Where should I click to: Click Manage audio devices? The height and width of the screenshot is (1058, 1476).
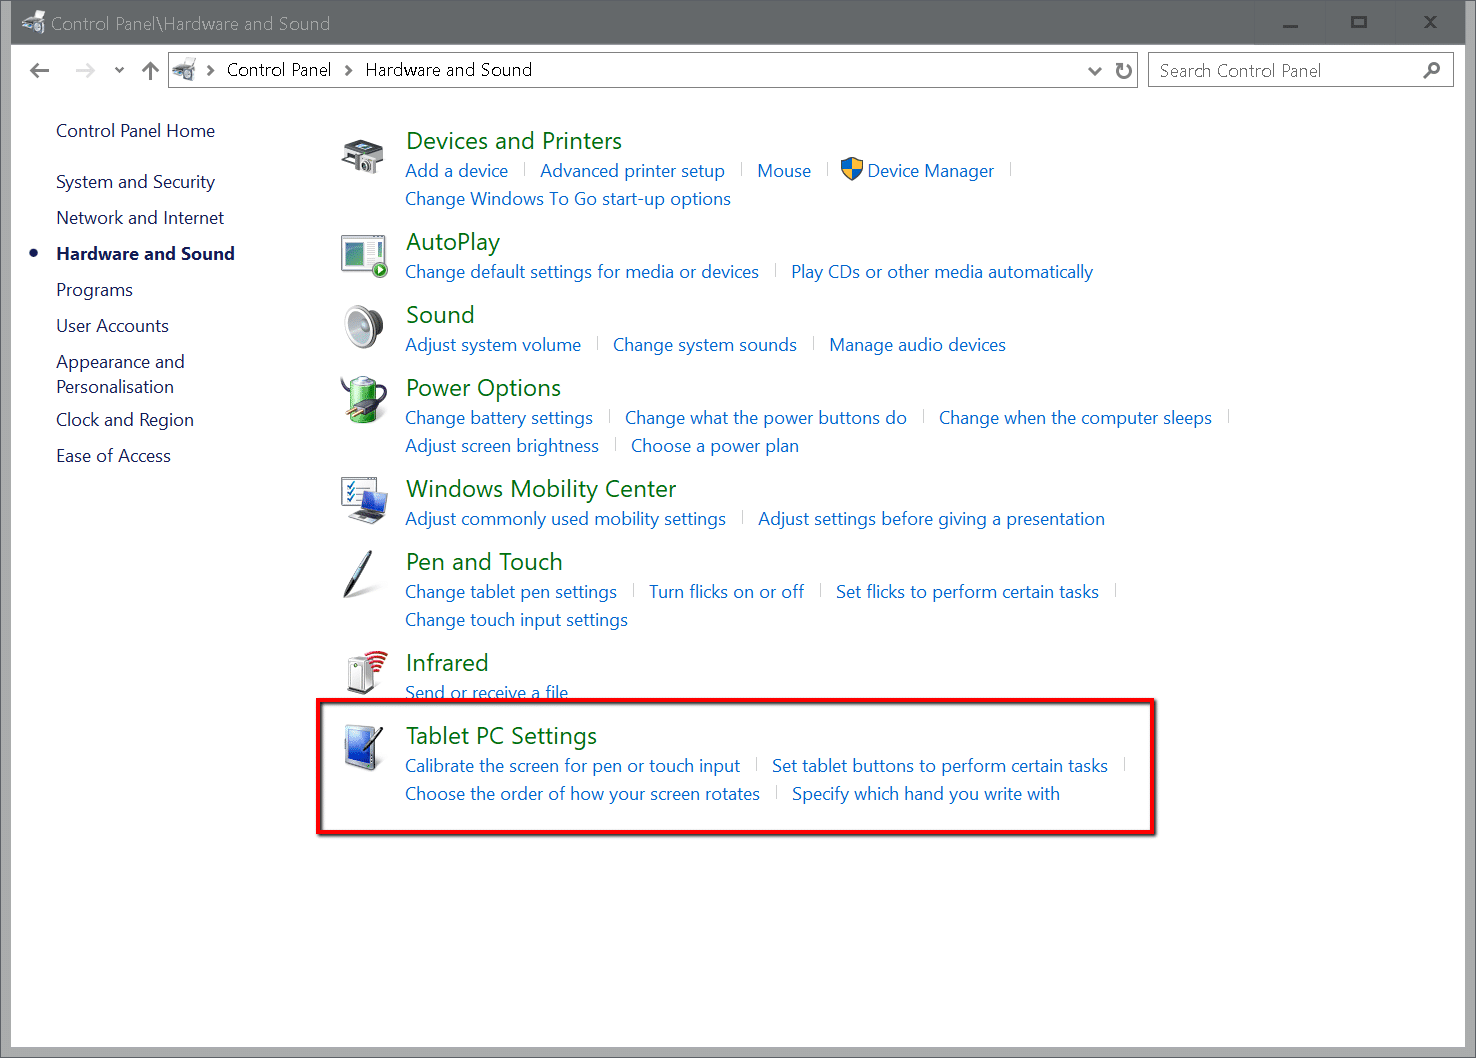click(917, 345)
